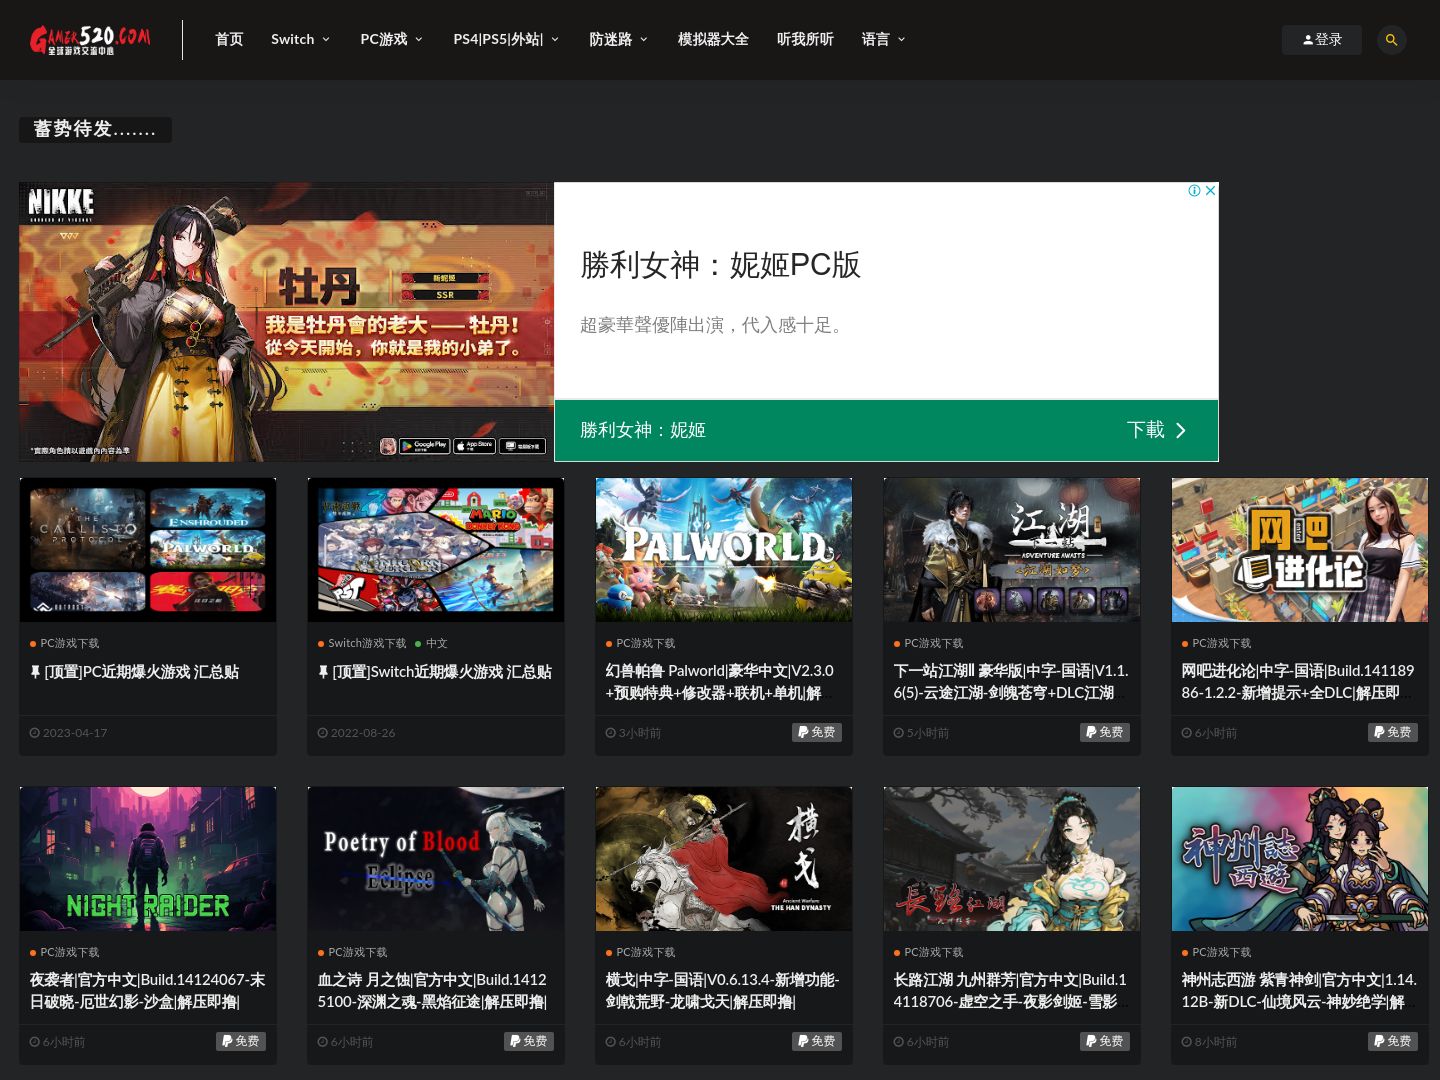Click the App Store badge in NIKKE banner
1440x1080 pixels.
[x=474, y=446]
